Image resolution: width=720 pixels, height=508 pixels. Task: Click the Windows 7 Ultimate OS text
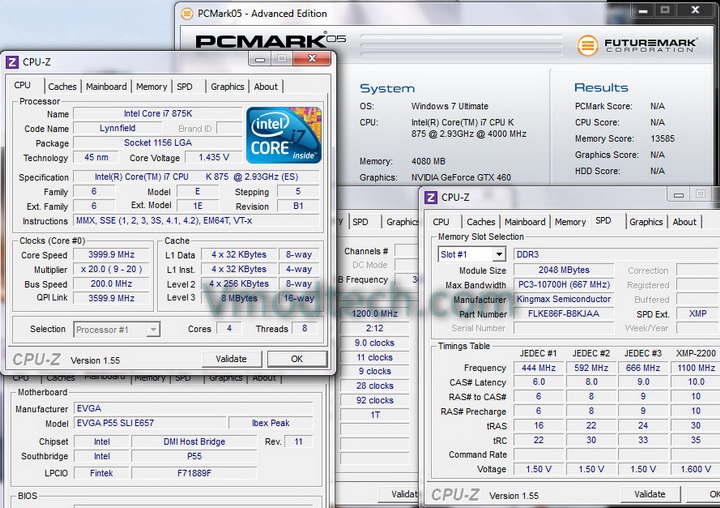coord(450,106)
